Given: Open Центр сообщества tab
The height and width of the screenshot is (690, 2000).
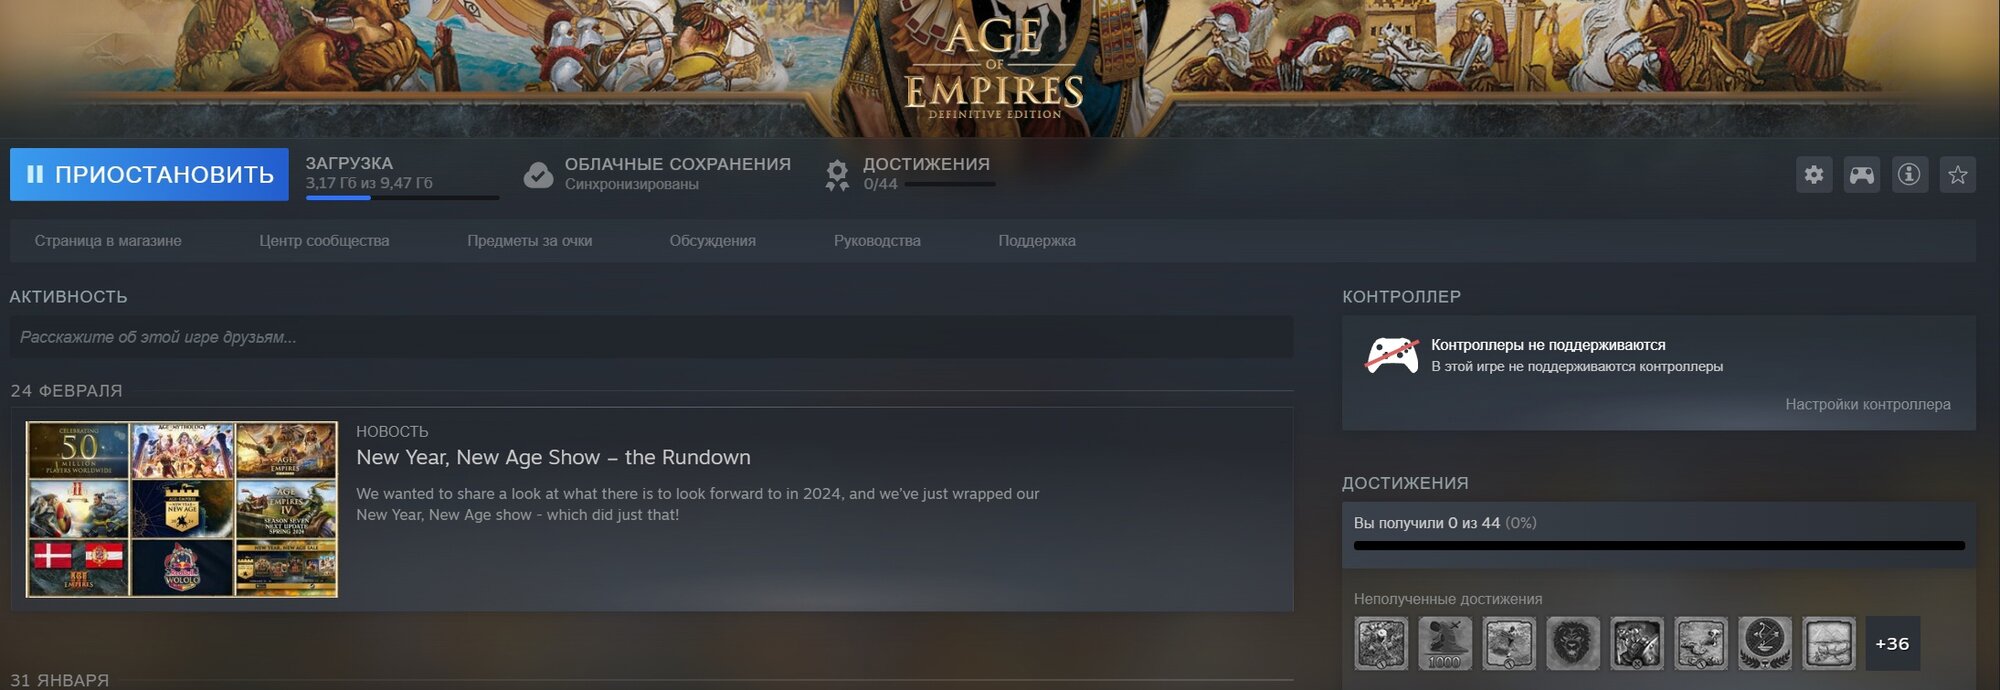Looking at the screenshot, I should click(324, 241).
